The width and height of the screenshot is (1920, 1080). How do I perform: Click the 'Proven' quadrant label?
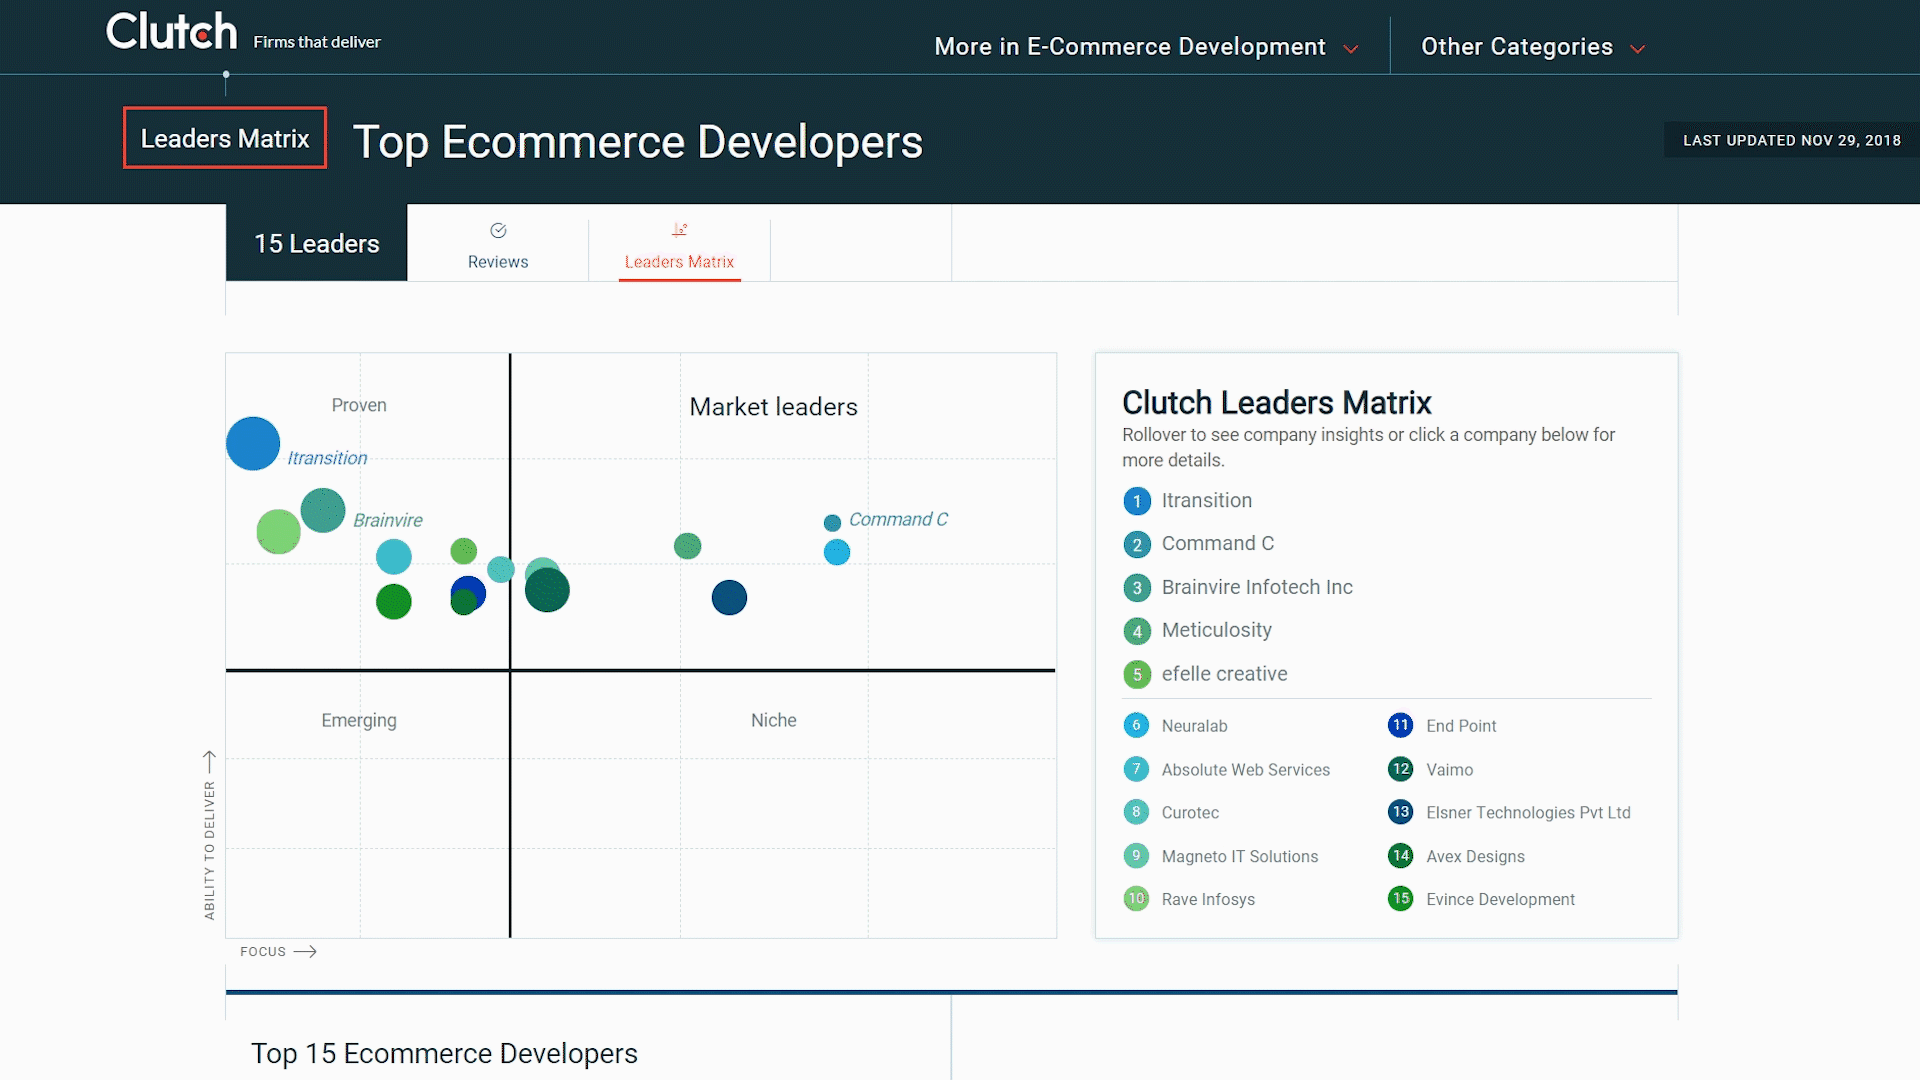[x=359, y=405]
